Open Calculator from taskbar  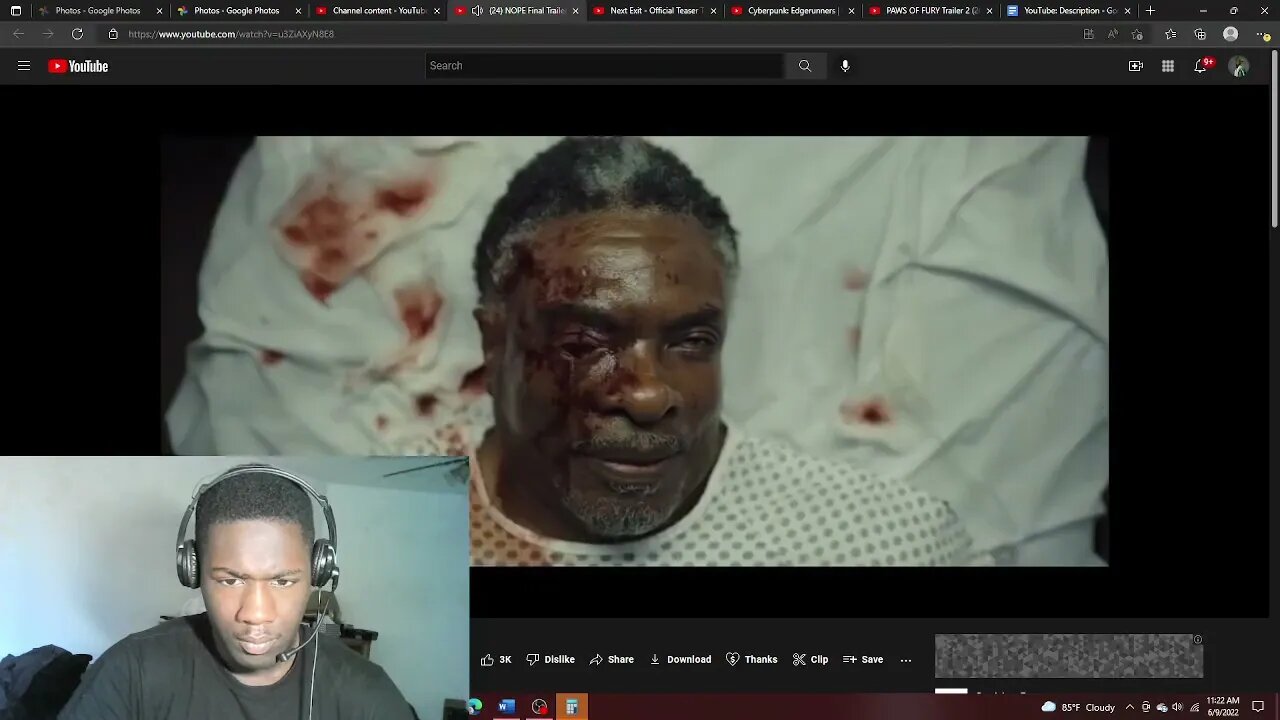[571, 707]
